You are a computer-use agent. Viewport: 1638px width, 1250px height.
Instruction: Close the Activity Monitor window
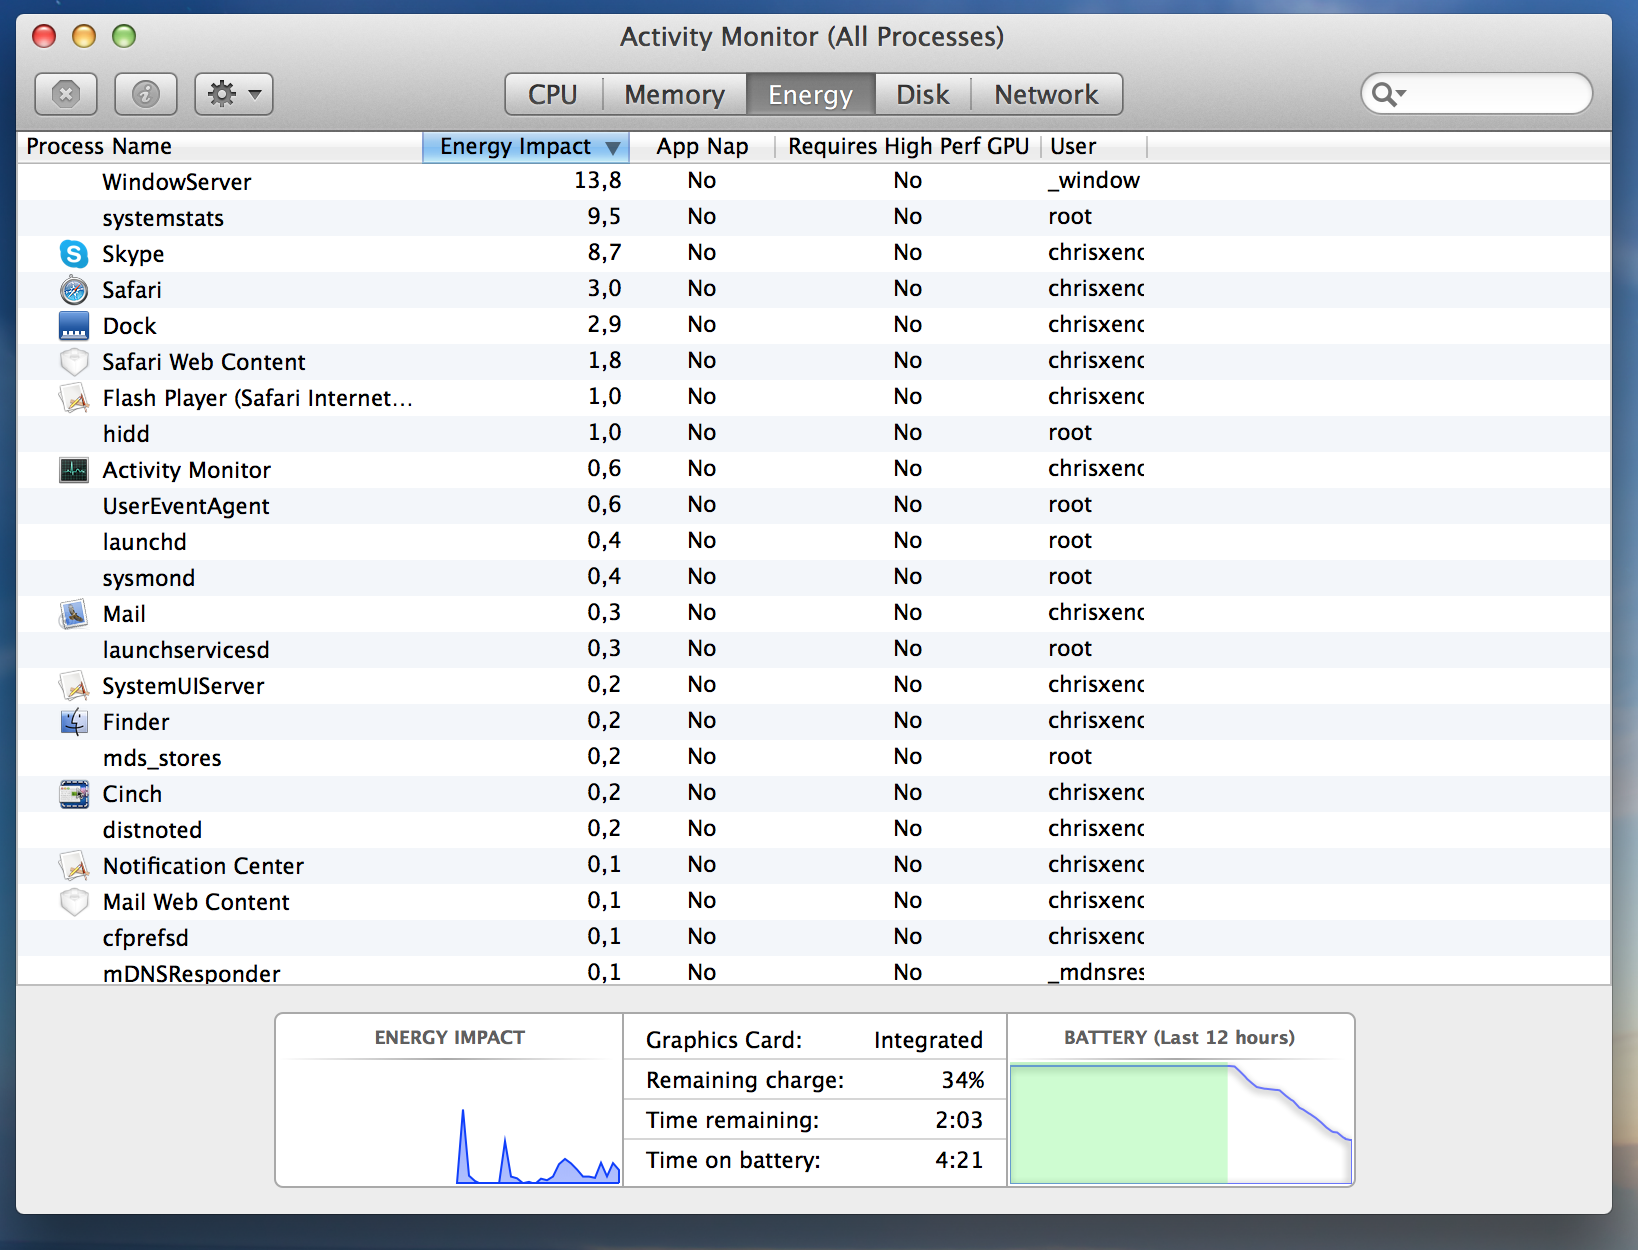44,37
